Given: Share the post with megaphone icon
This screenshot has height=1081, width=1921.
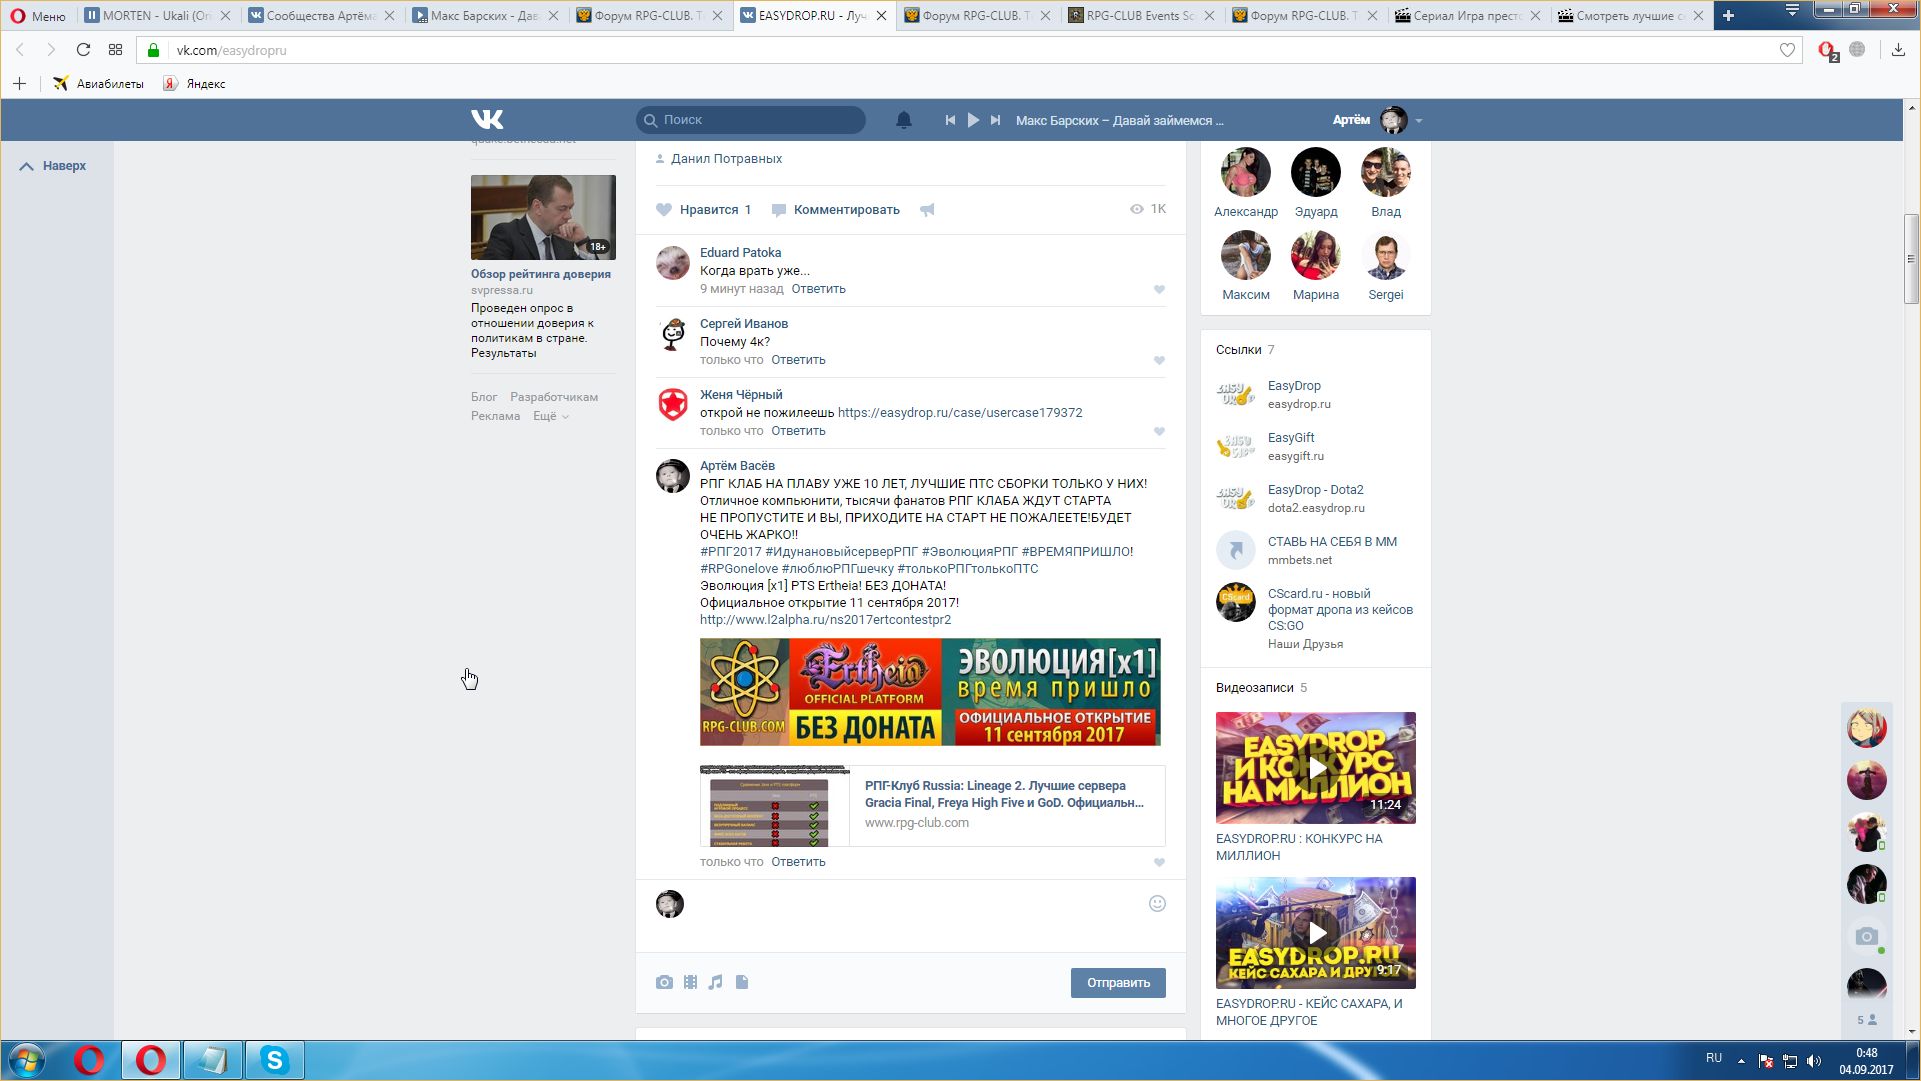Looking at the screenshot, I should click(927, 210).
